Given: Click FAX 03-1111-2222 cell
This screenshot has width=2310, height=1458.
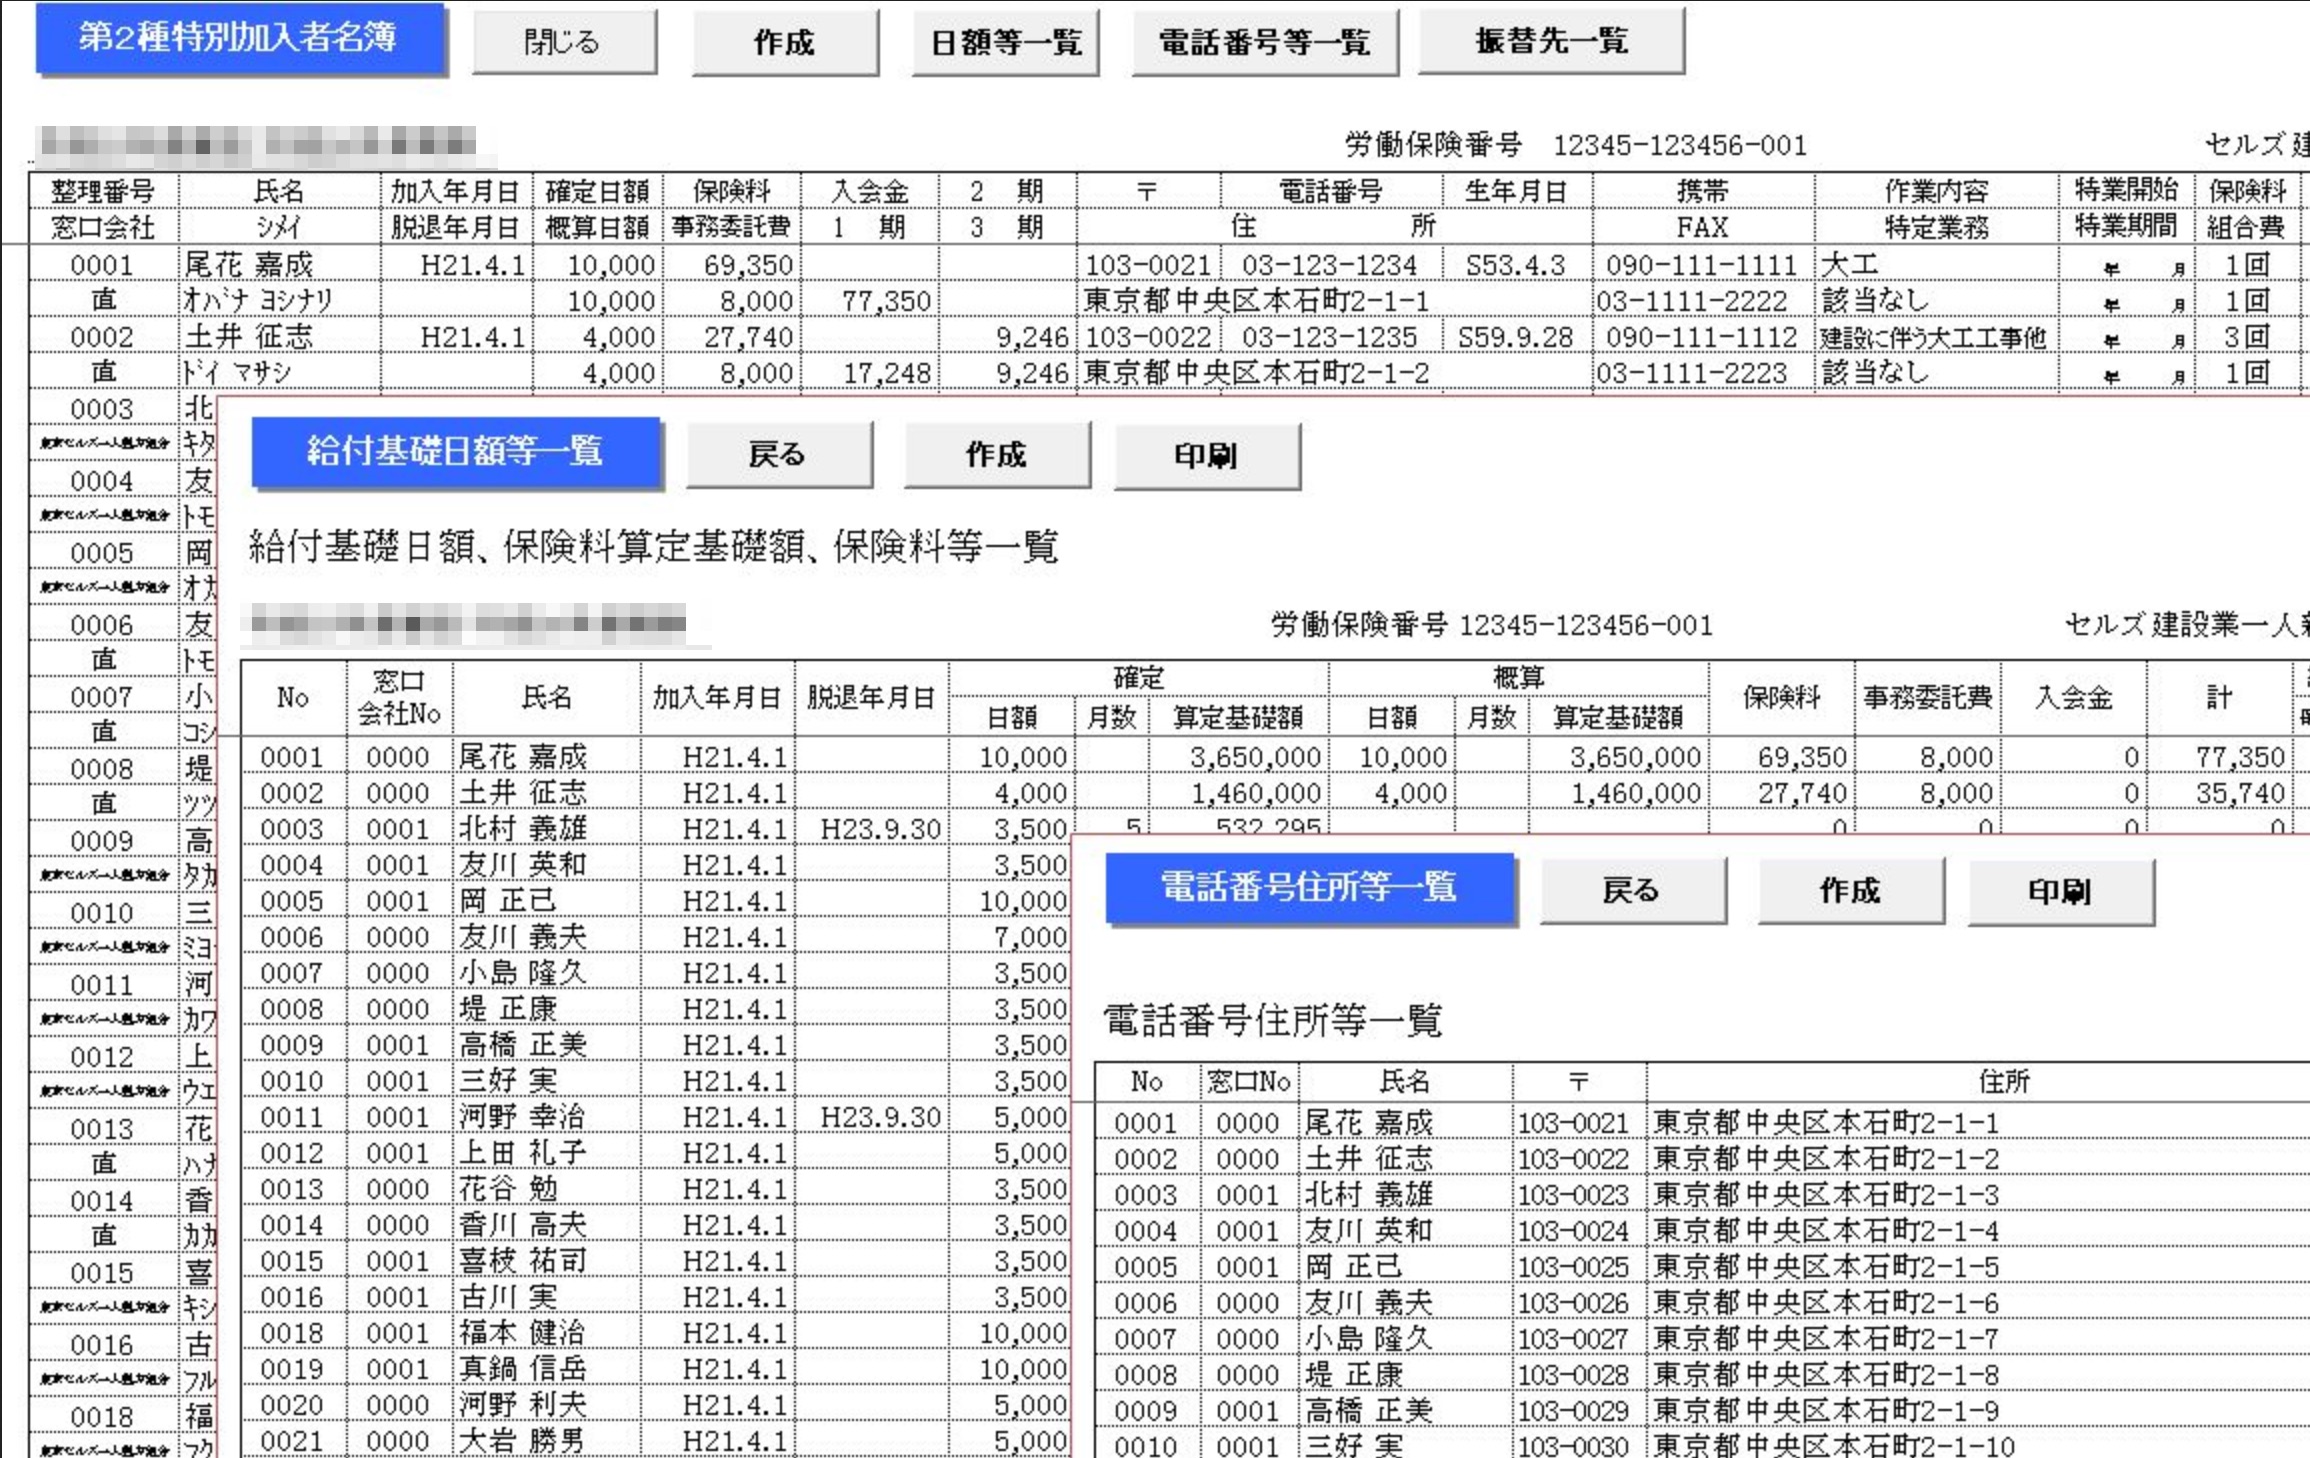Looking at the screenshot, I should click(x=1692, y=301).
